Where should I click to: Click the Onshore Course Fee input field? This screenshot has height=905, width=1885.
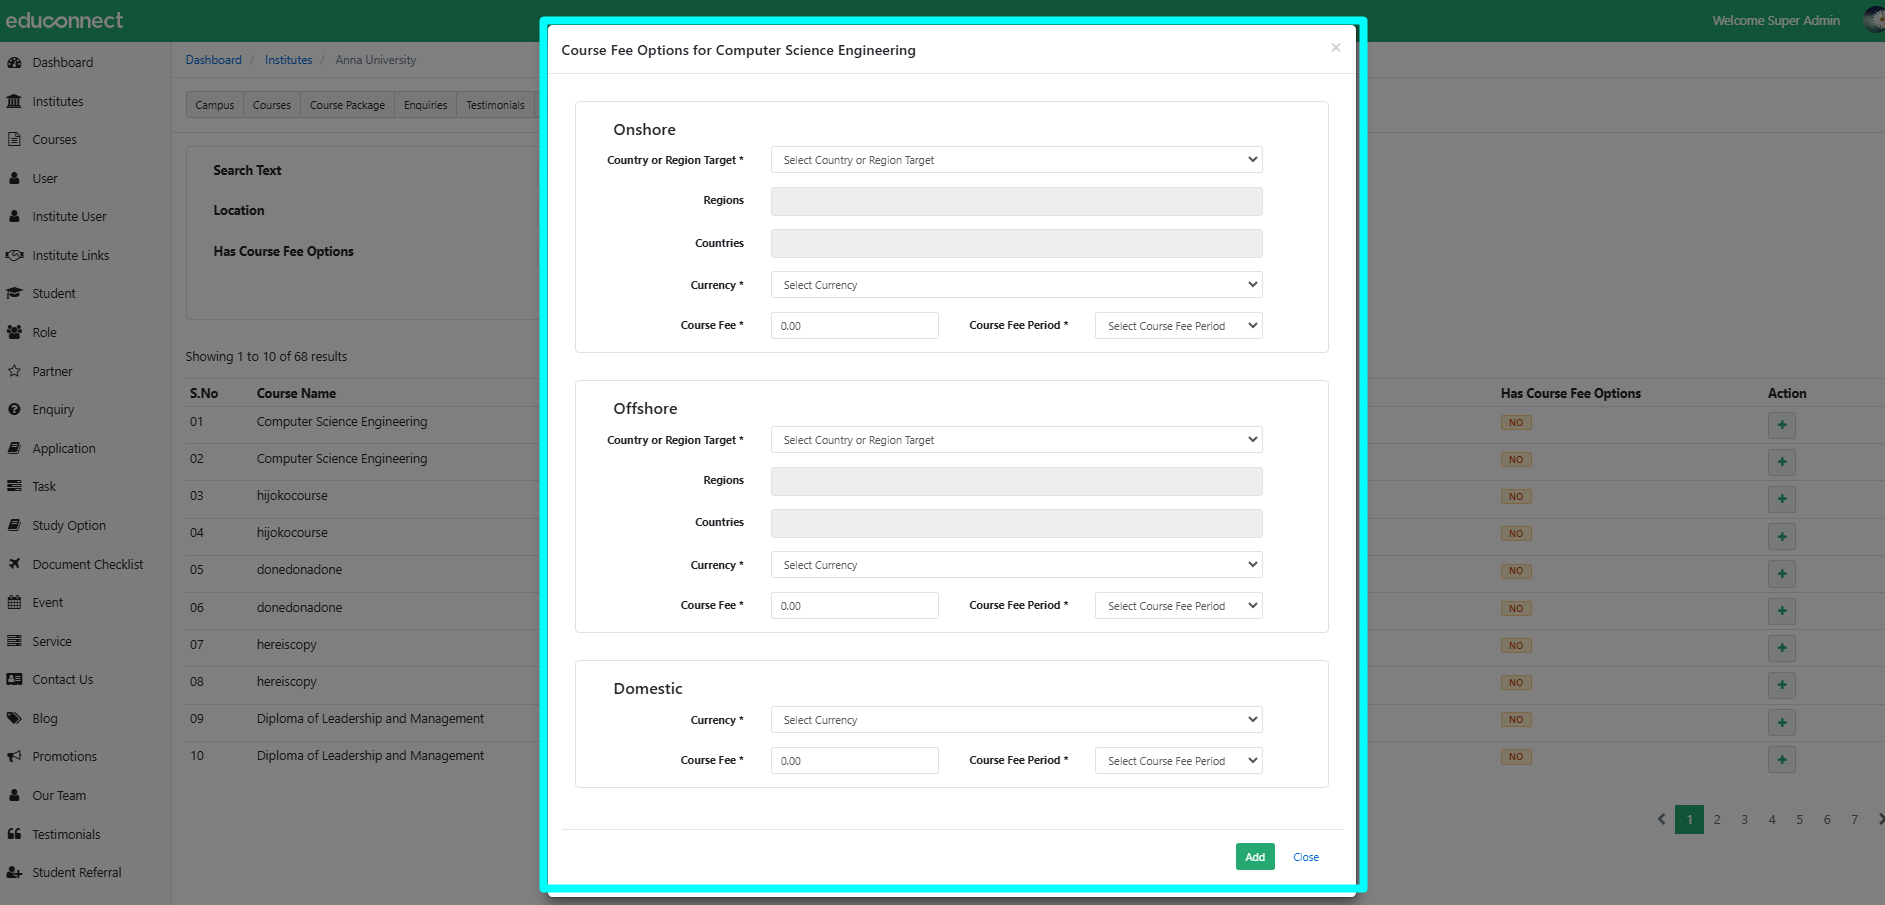tap(855, 326)
